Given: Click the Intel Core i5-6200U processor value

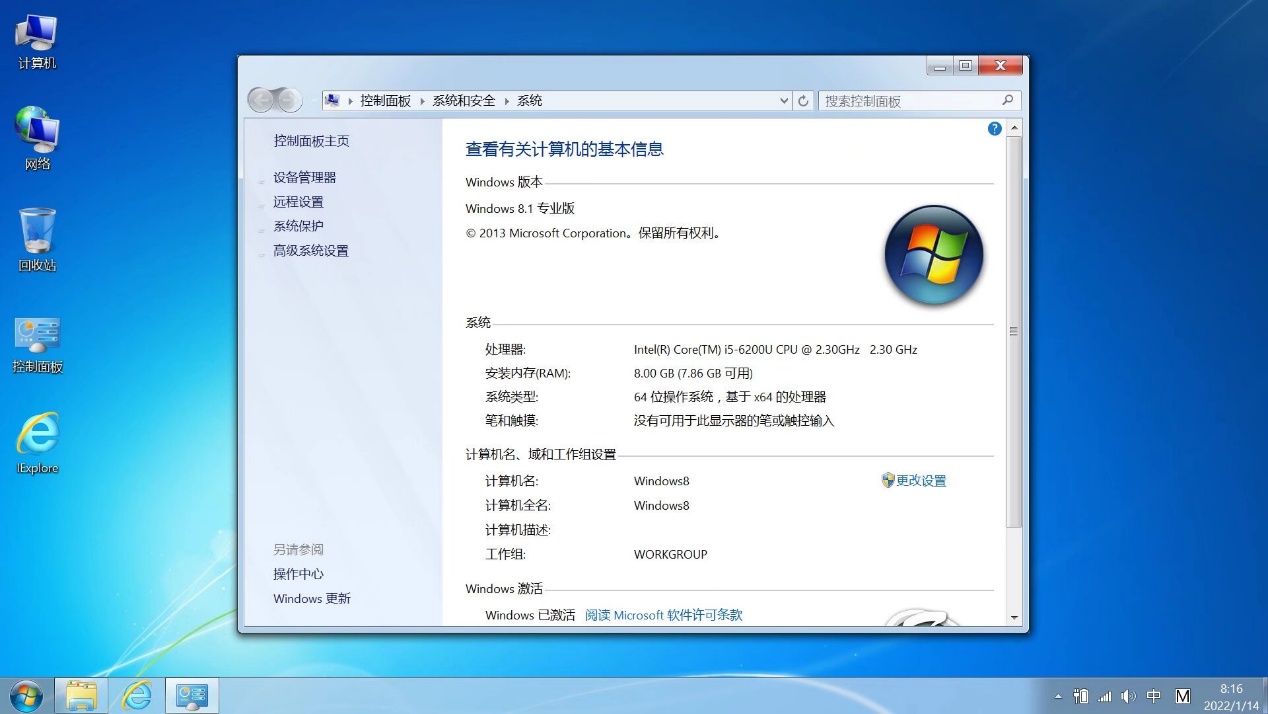Looking at the screenshot, I should [x=775, y=350].
